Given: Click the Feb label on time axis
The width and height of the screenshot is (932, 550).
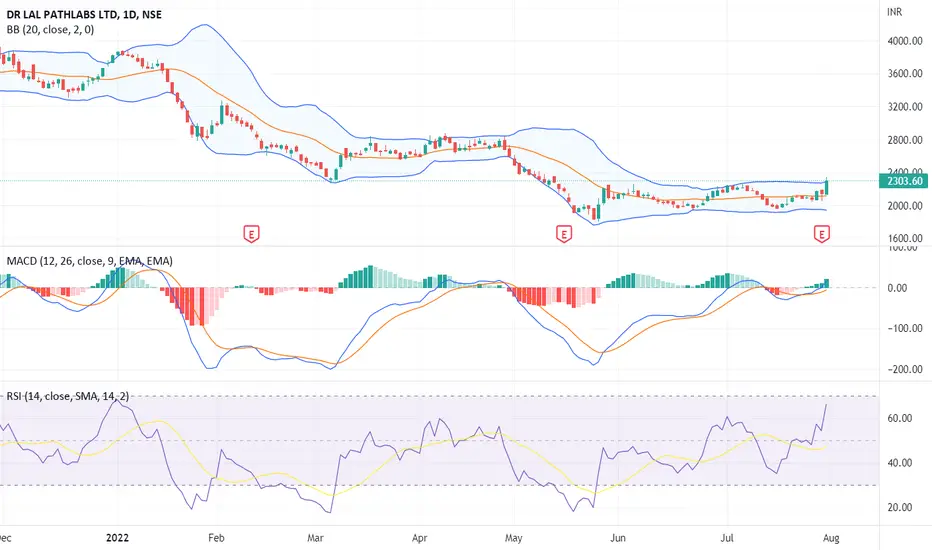Looking at the screenshot, I should (216, 538).
